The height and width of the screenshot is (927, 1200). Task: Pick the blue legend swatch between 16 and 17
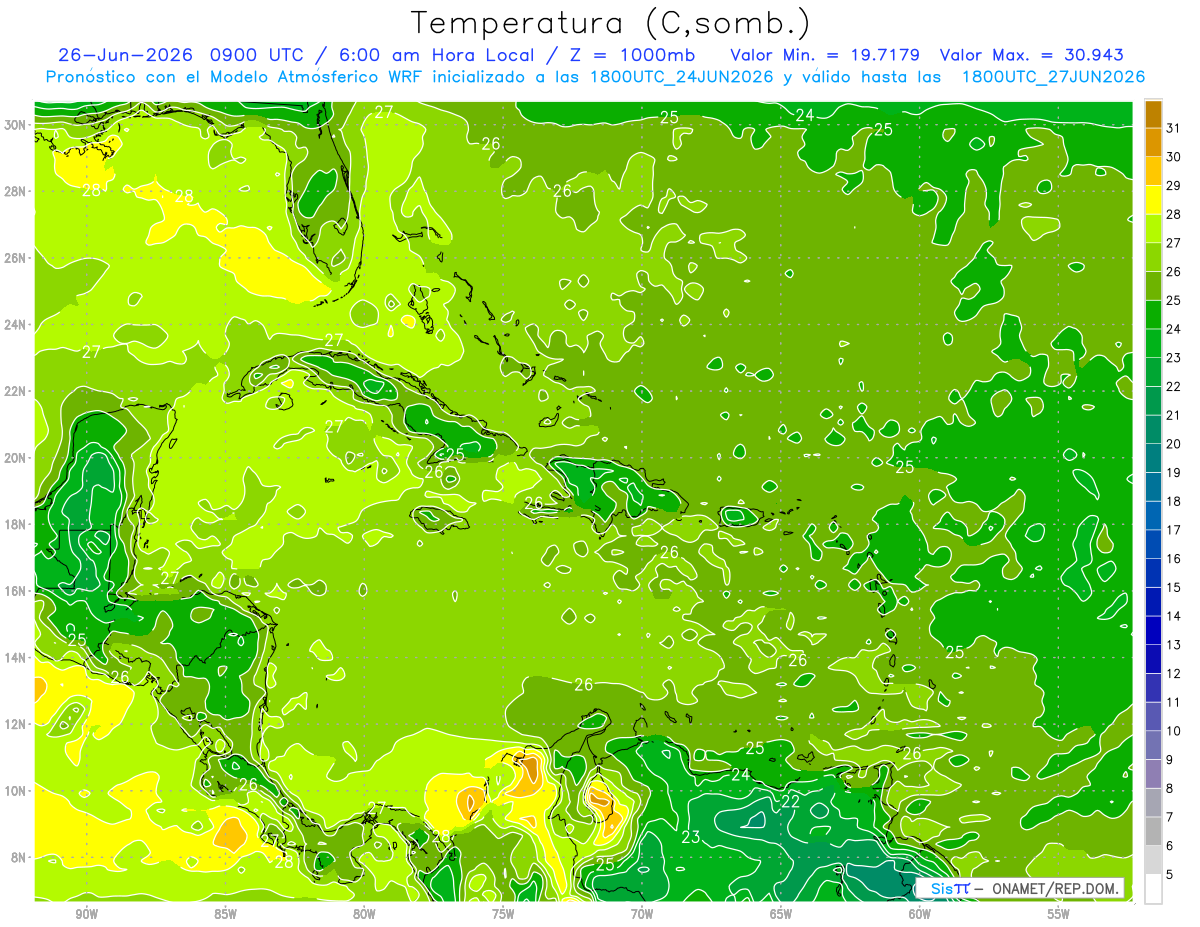1153,544
